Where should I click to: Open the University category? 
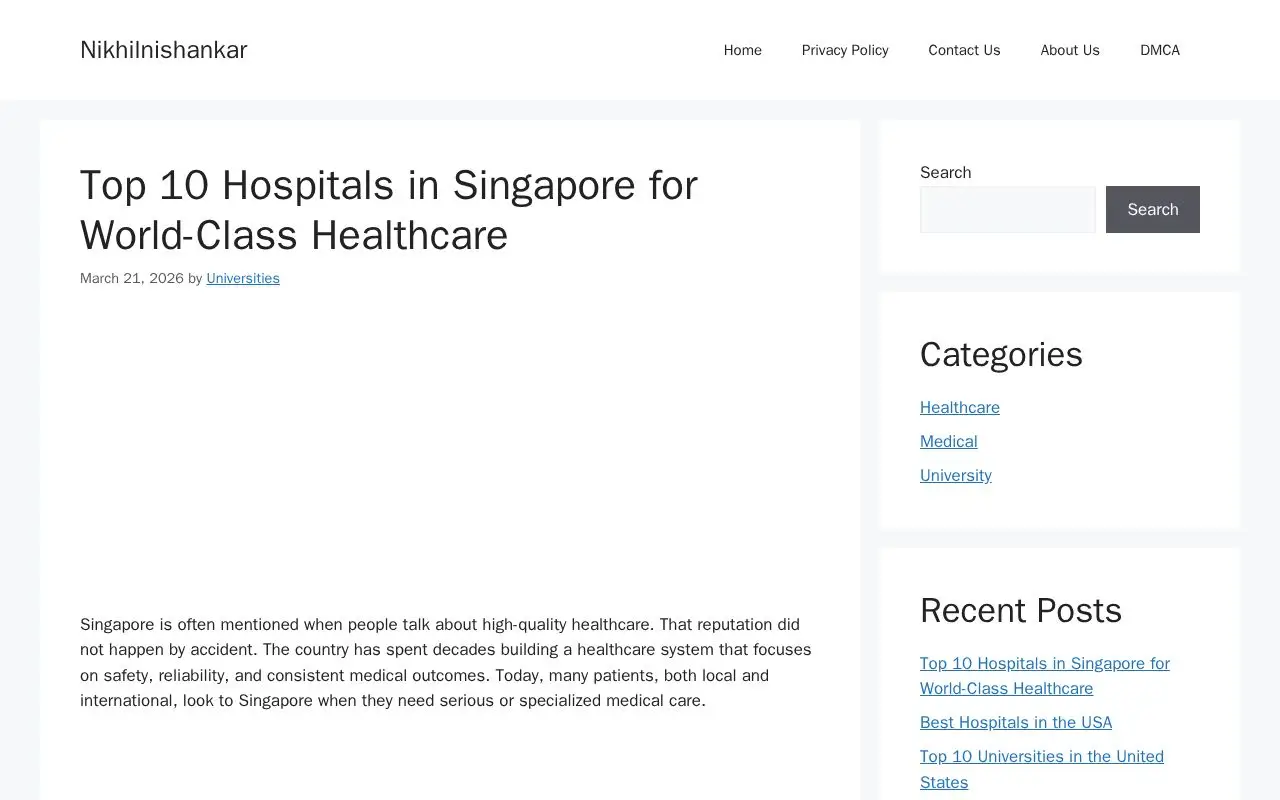point(956,475)
